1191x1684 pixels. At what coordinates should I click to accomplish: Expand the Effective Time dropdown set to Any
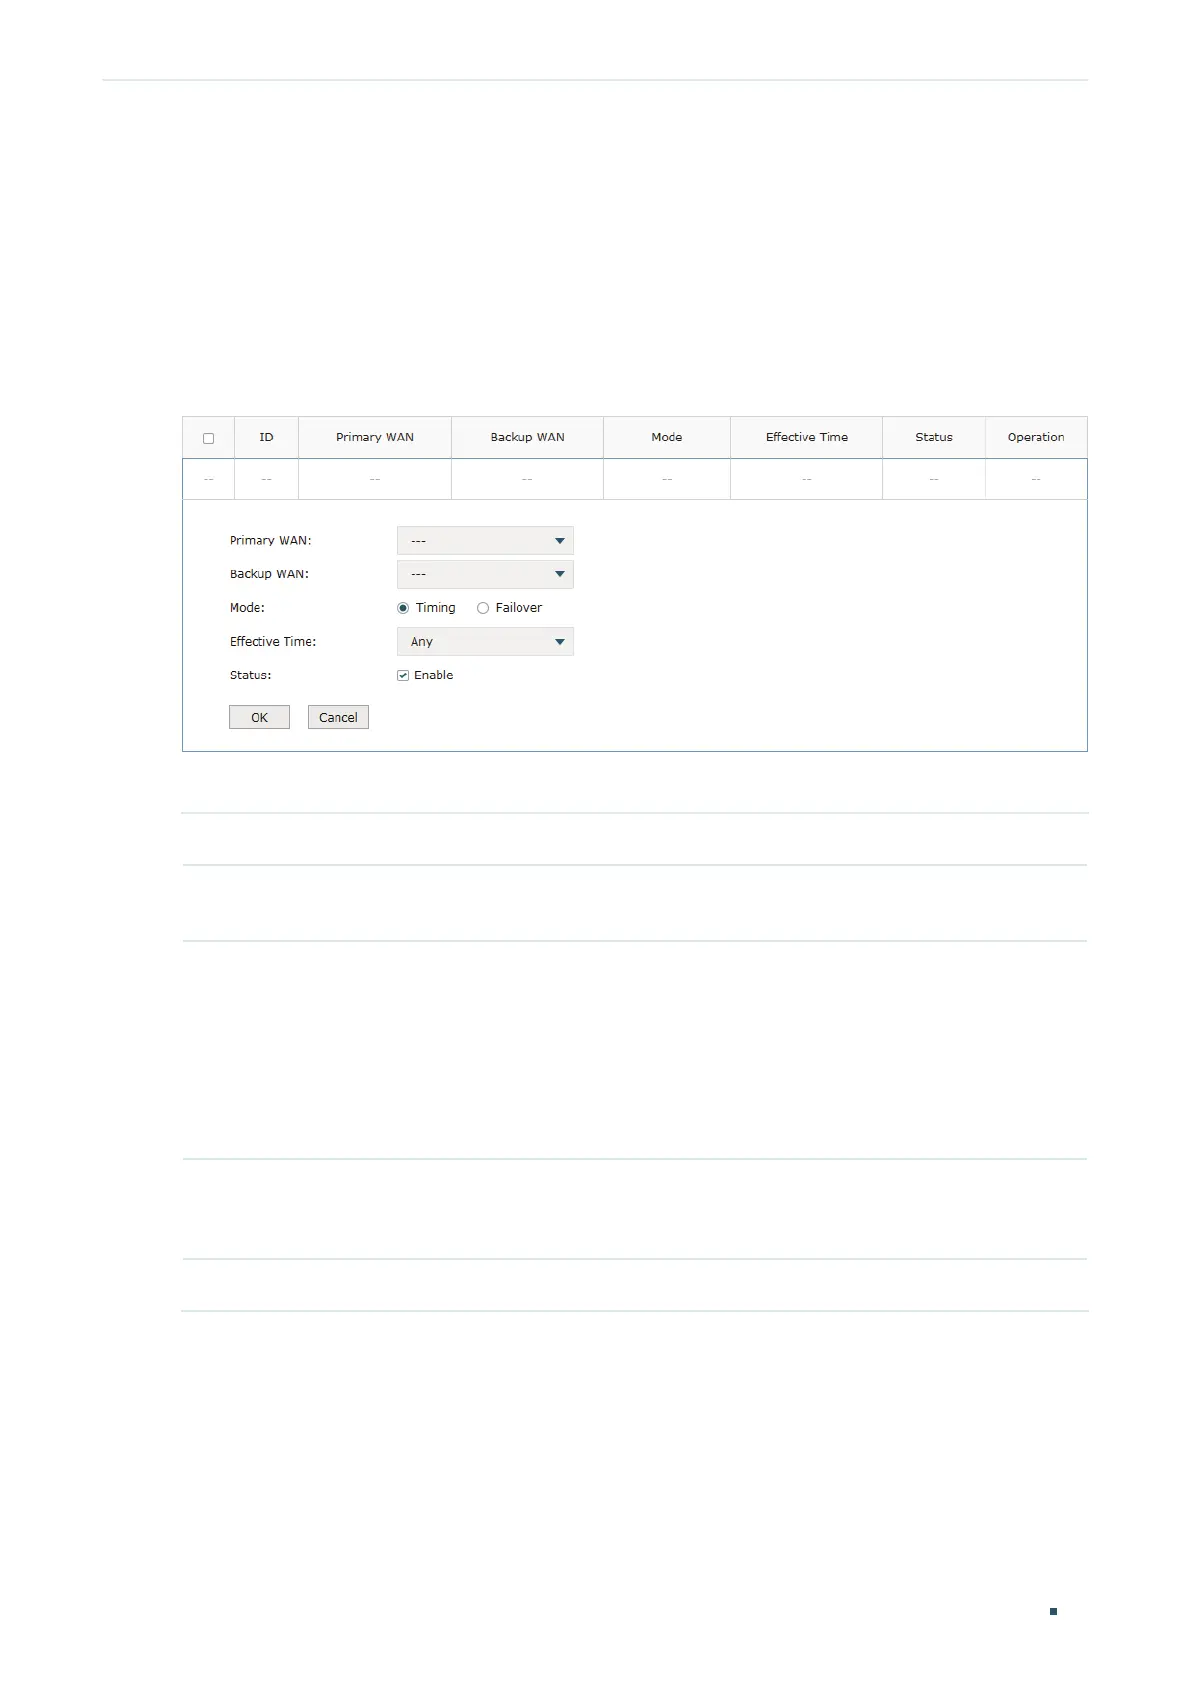click(x=485, y=642)
